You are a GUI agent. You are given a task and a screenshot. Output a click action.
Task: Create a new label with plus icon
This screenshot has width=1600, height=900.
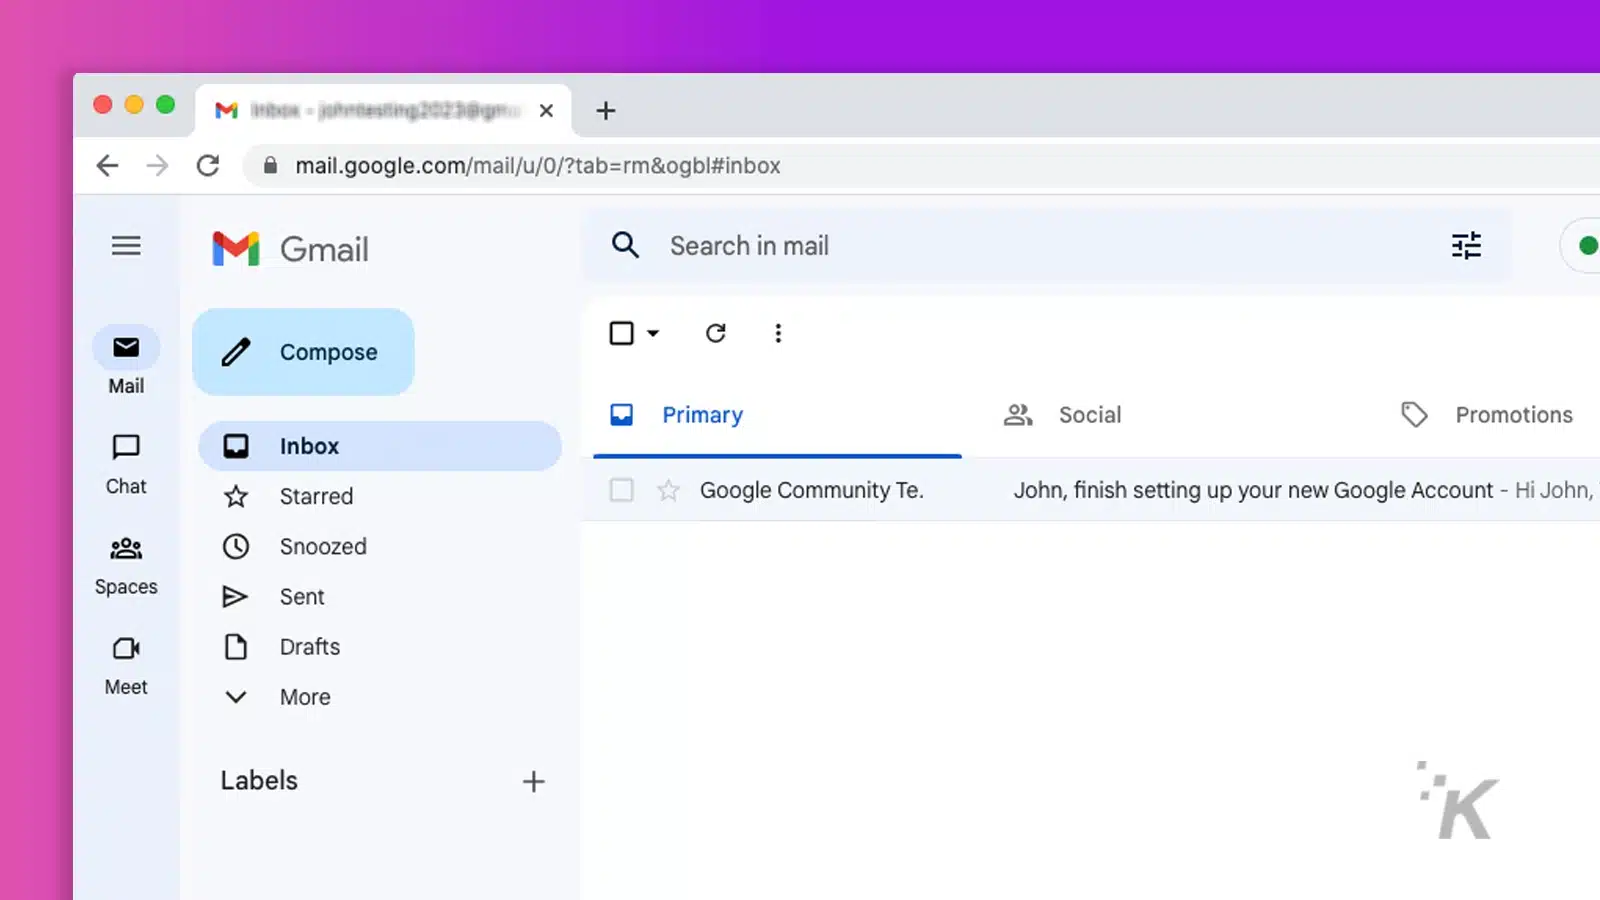click(534, 782)
